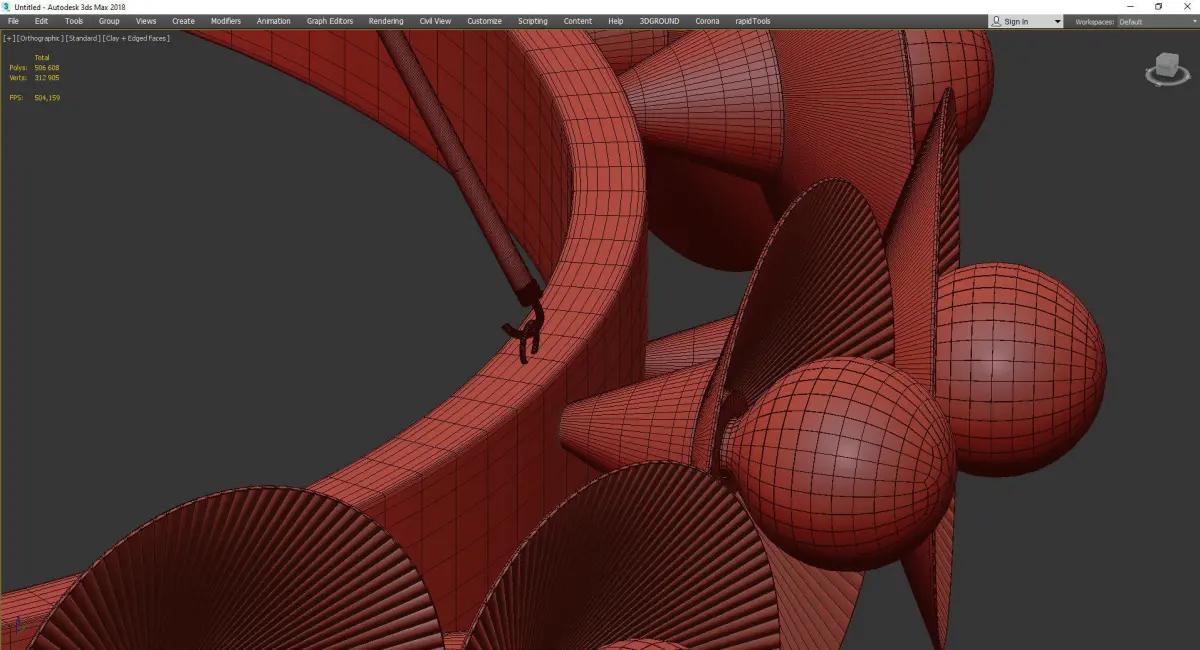Open the viewport [+] general menu
The height and width of the screenshot is (650, 1200).
tap(8, 38)
